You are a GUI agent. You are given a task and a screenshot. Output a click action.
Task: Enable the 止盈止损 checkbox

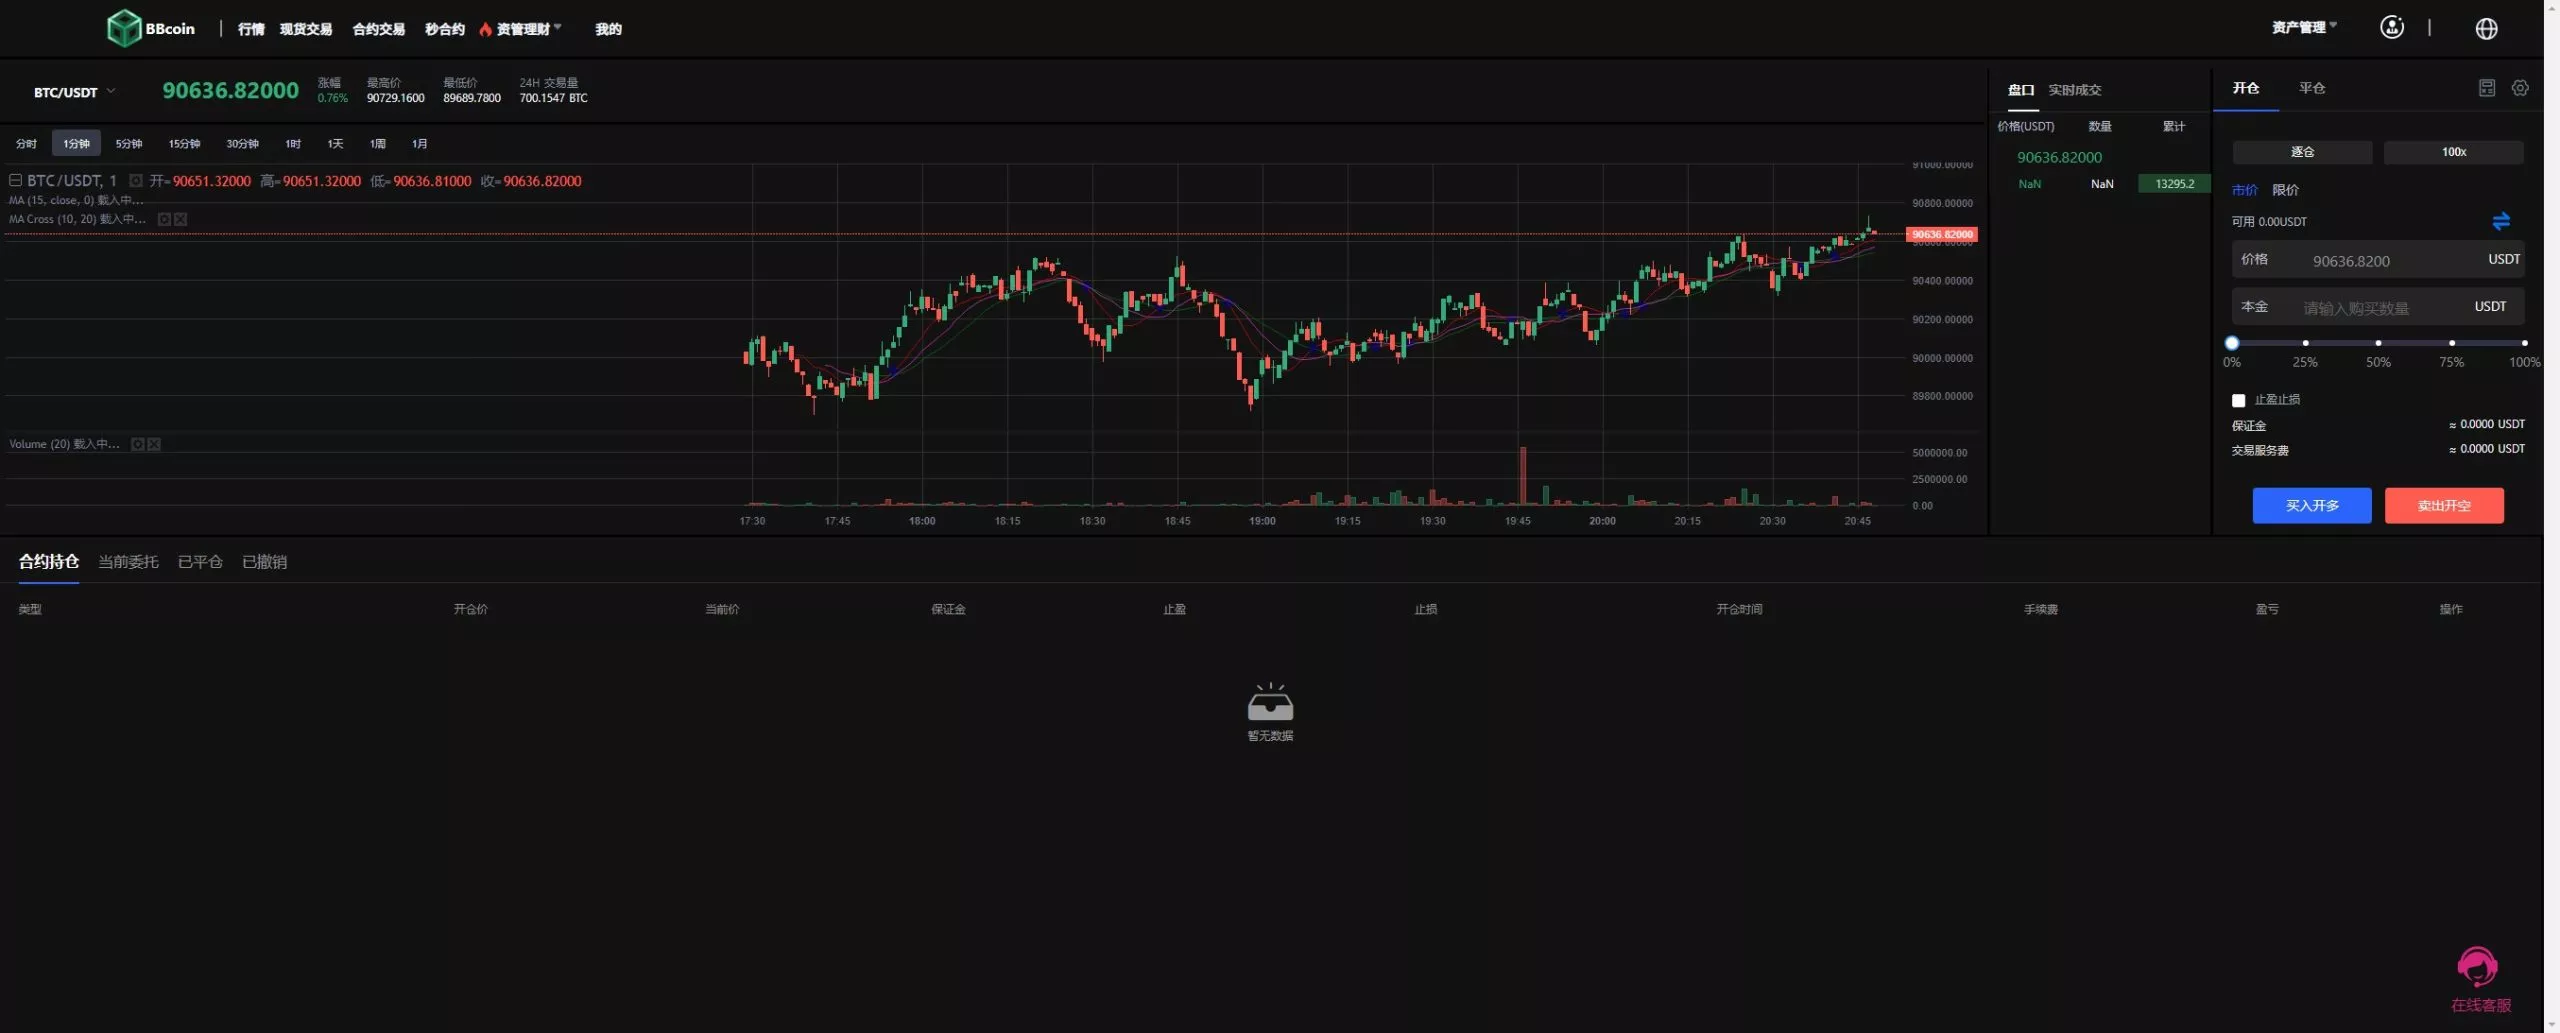pos(2238,400)
